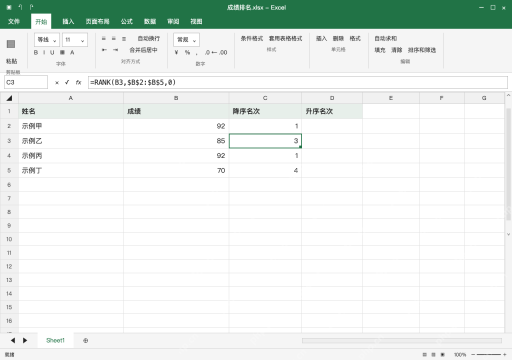Cancel formula entry with X icon
Image resolution: width=512 pixels, height=360 pixels.
[57, 83]
